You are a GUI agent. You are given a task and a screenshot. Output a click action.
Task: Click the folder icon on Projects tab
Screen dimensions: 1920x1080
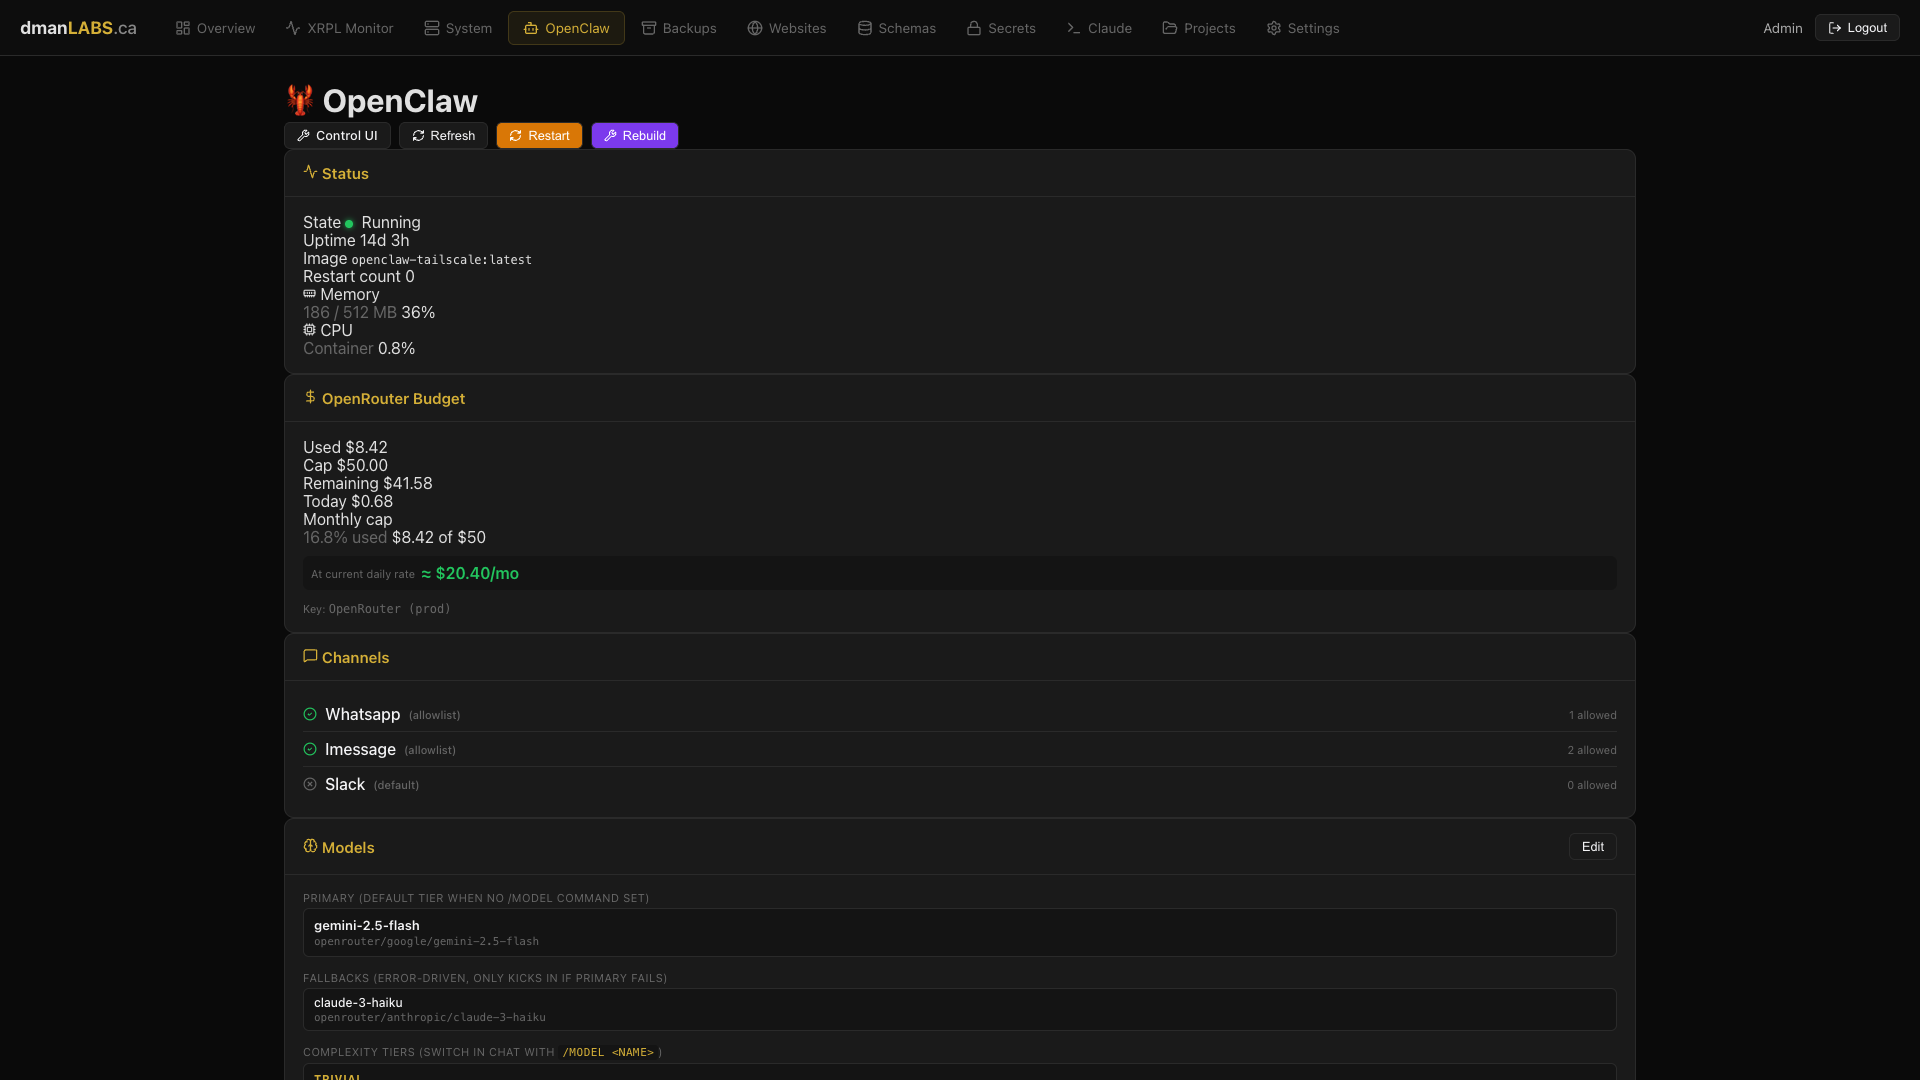click(x=1170, y=28)
